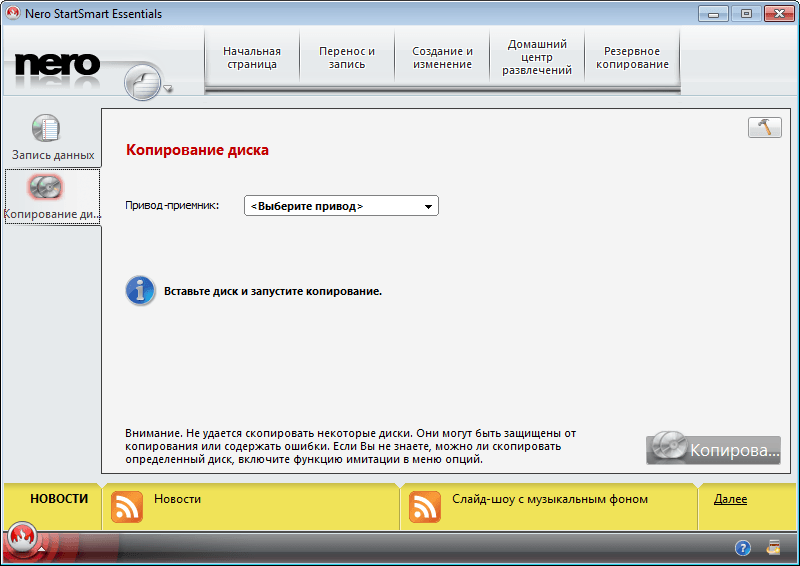The image size is (800, 566).
Task: Follow the Далее link
Action: tap(730, 499)
